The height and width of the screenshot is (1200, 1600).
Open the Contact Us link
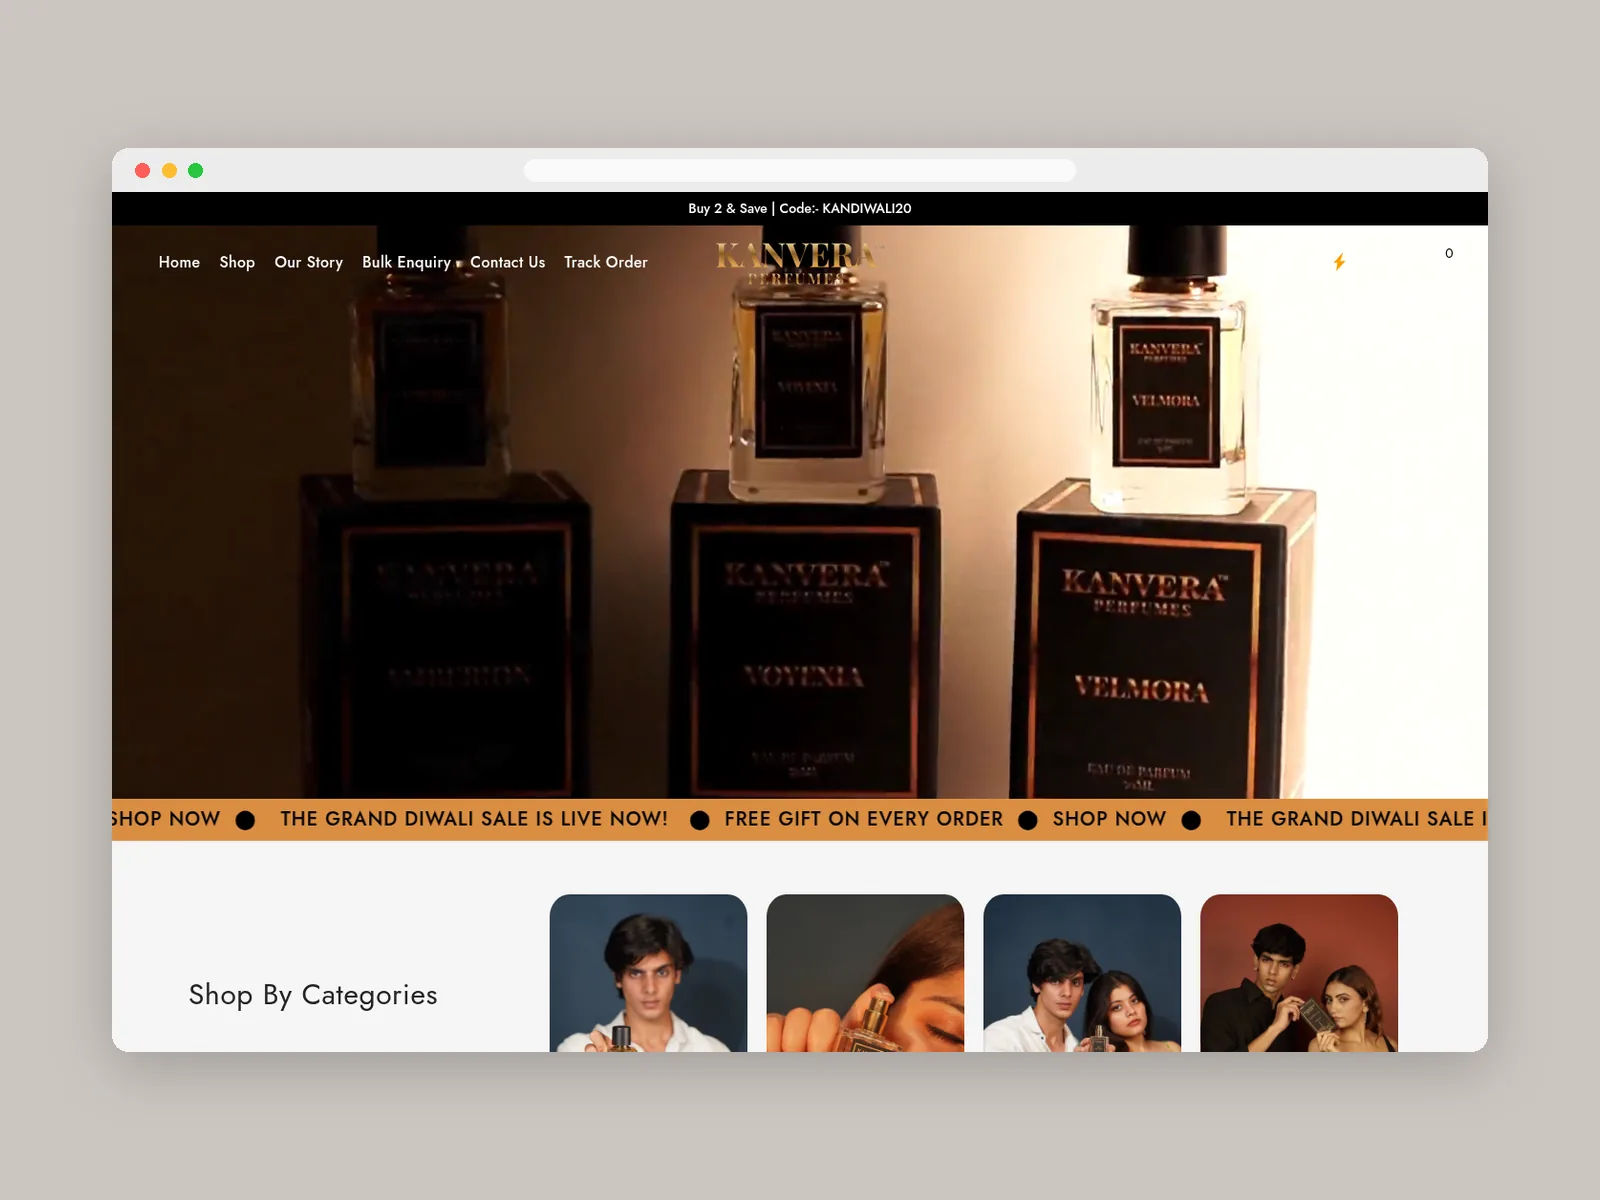tap(508, 262)
